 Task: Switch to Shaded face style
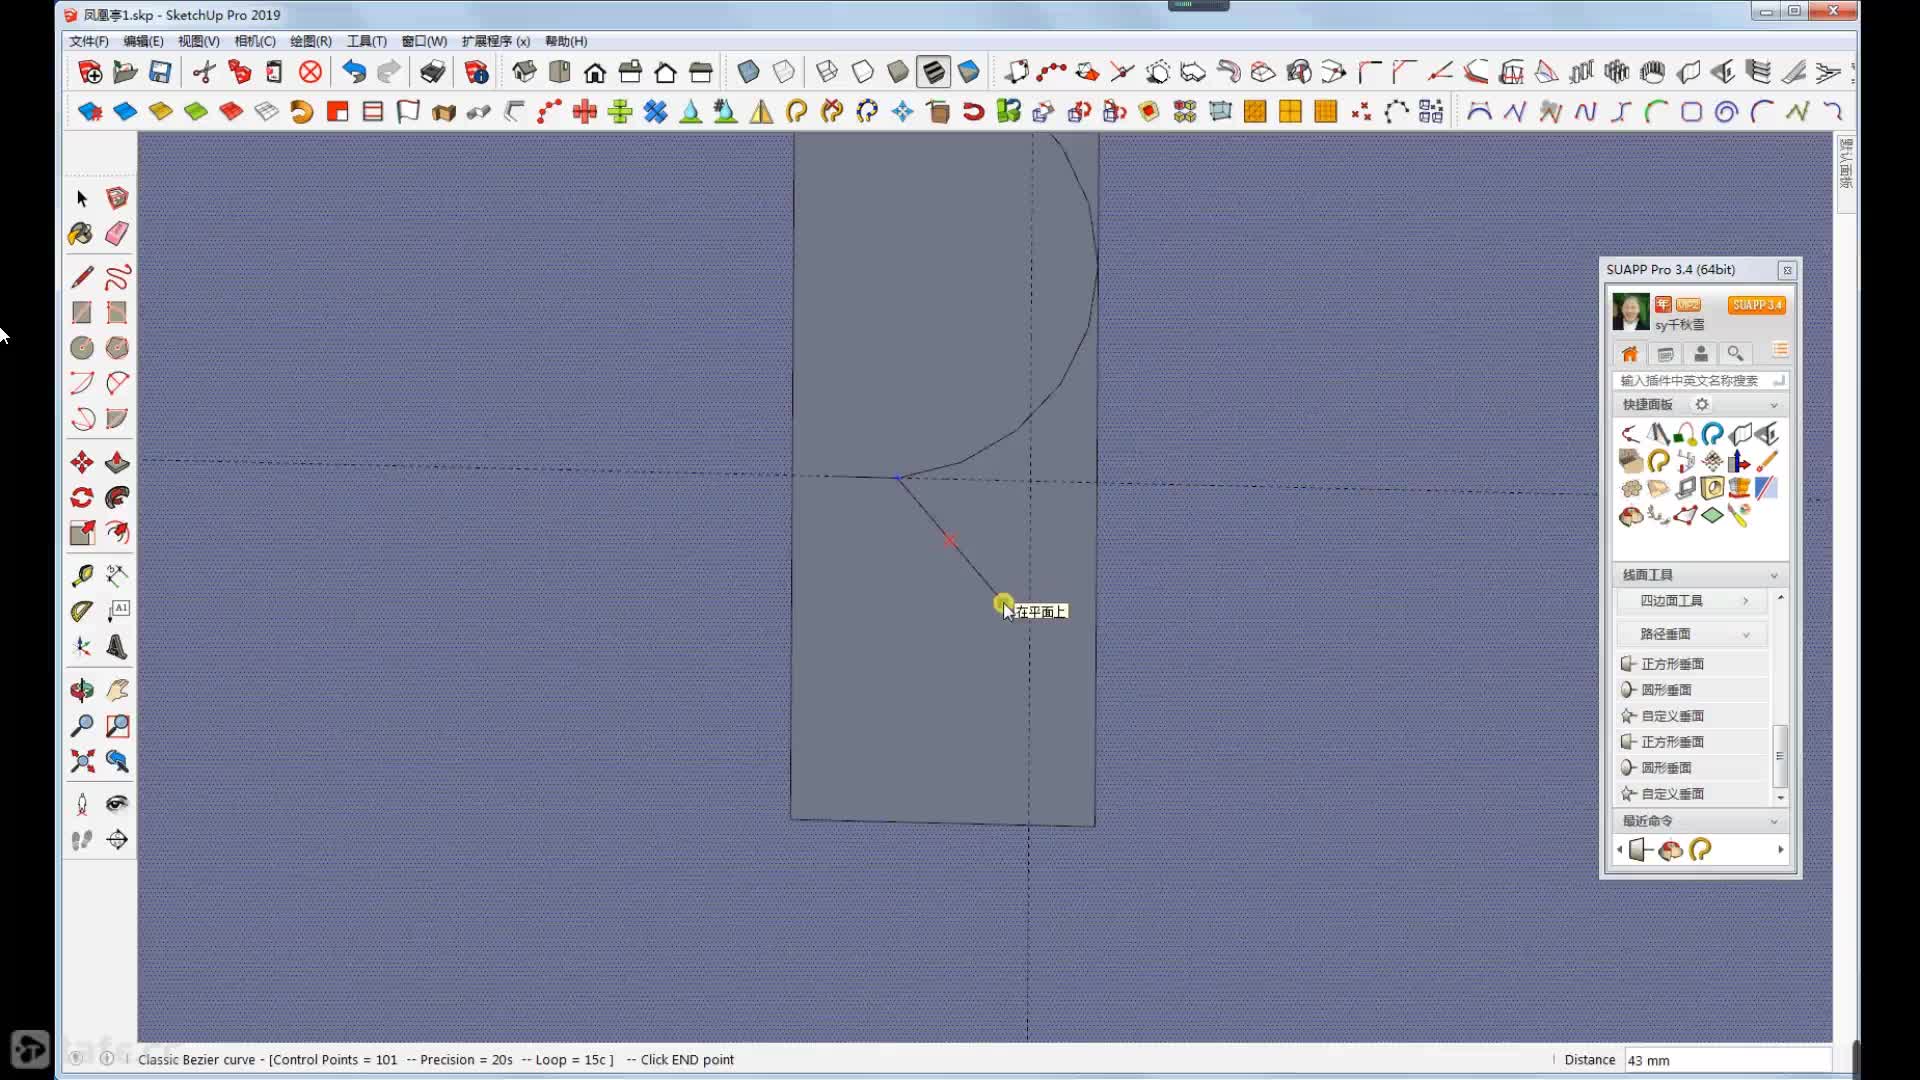tap(898, 72)
